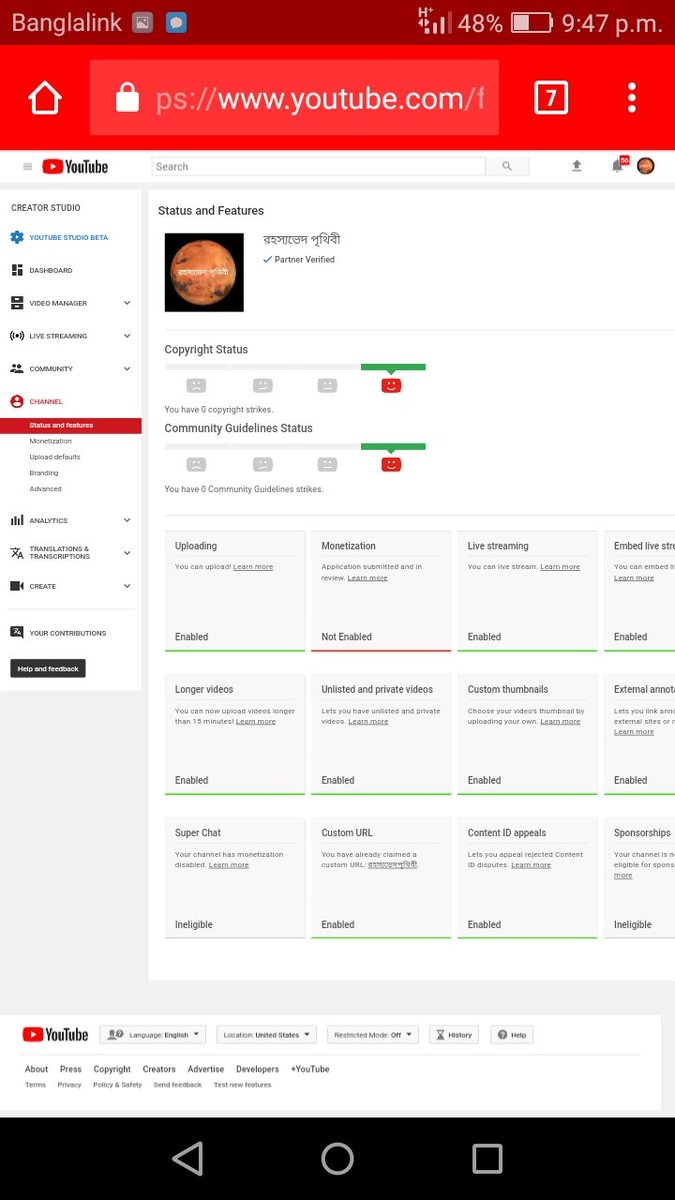
Task: Click the red Channel person icon
Action: click(x=17, y=401)
